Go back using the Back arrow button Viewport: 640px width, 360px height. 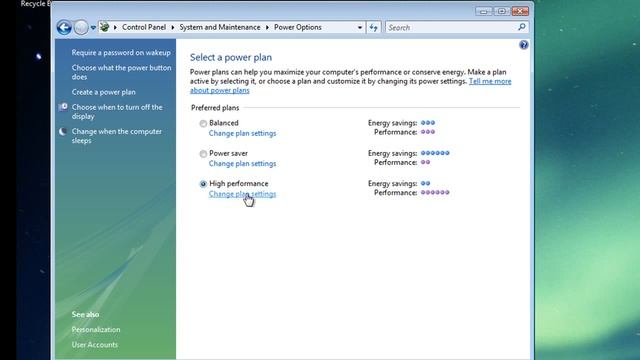[64, 27]
